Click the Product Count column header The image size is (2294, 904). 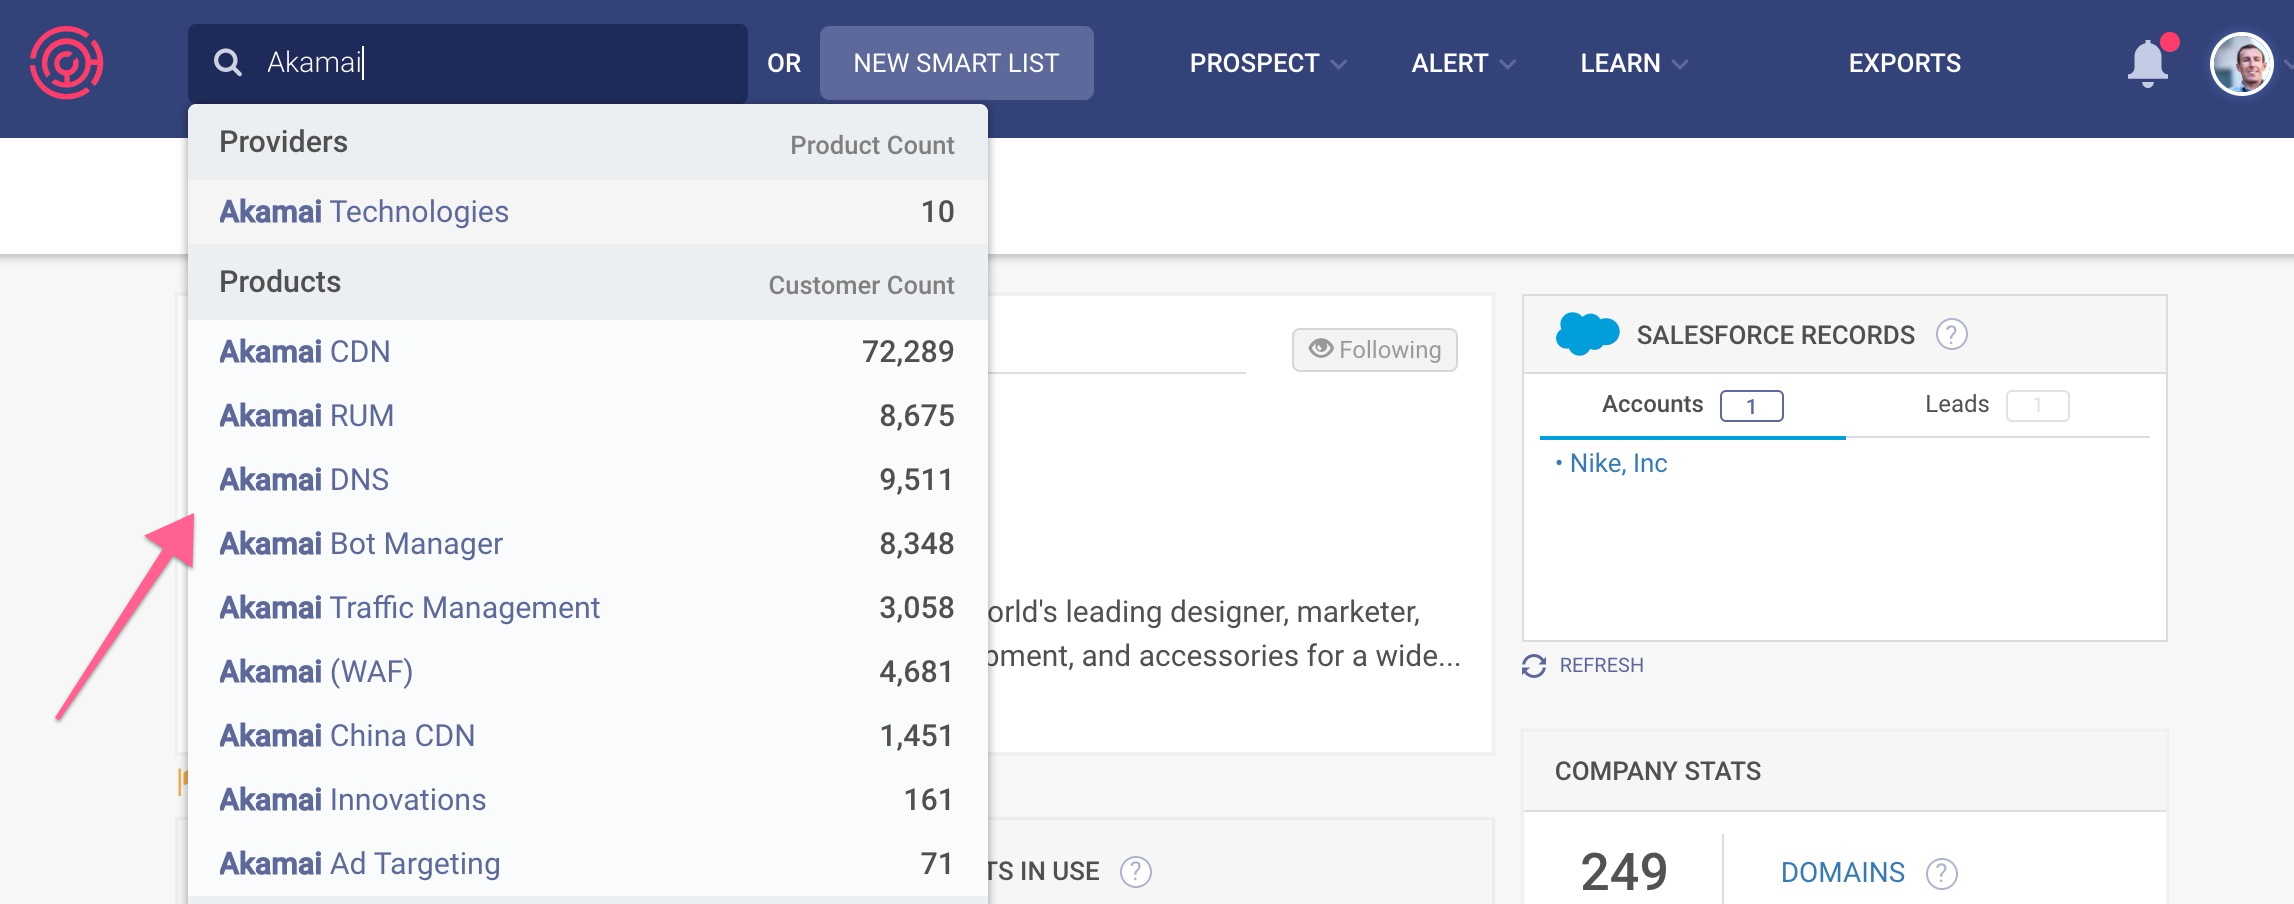click(872, 146)
